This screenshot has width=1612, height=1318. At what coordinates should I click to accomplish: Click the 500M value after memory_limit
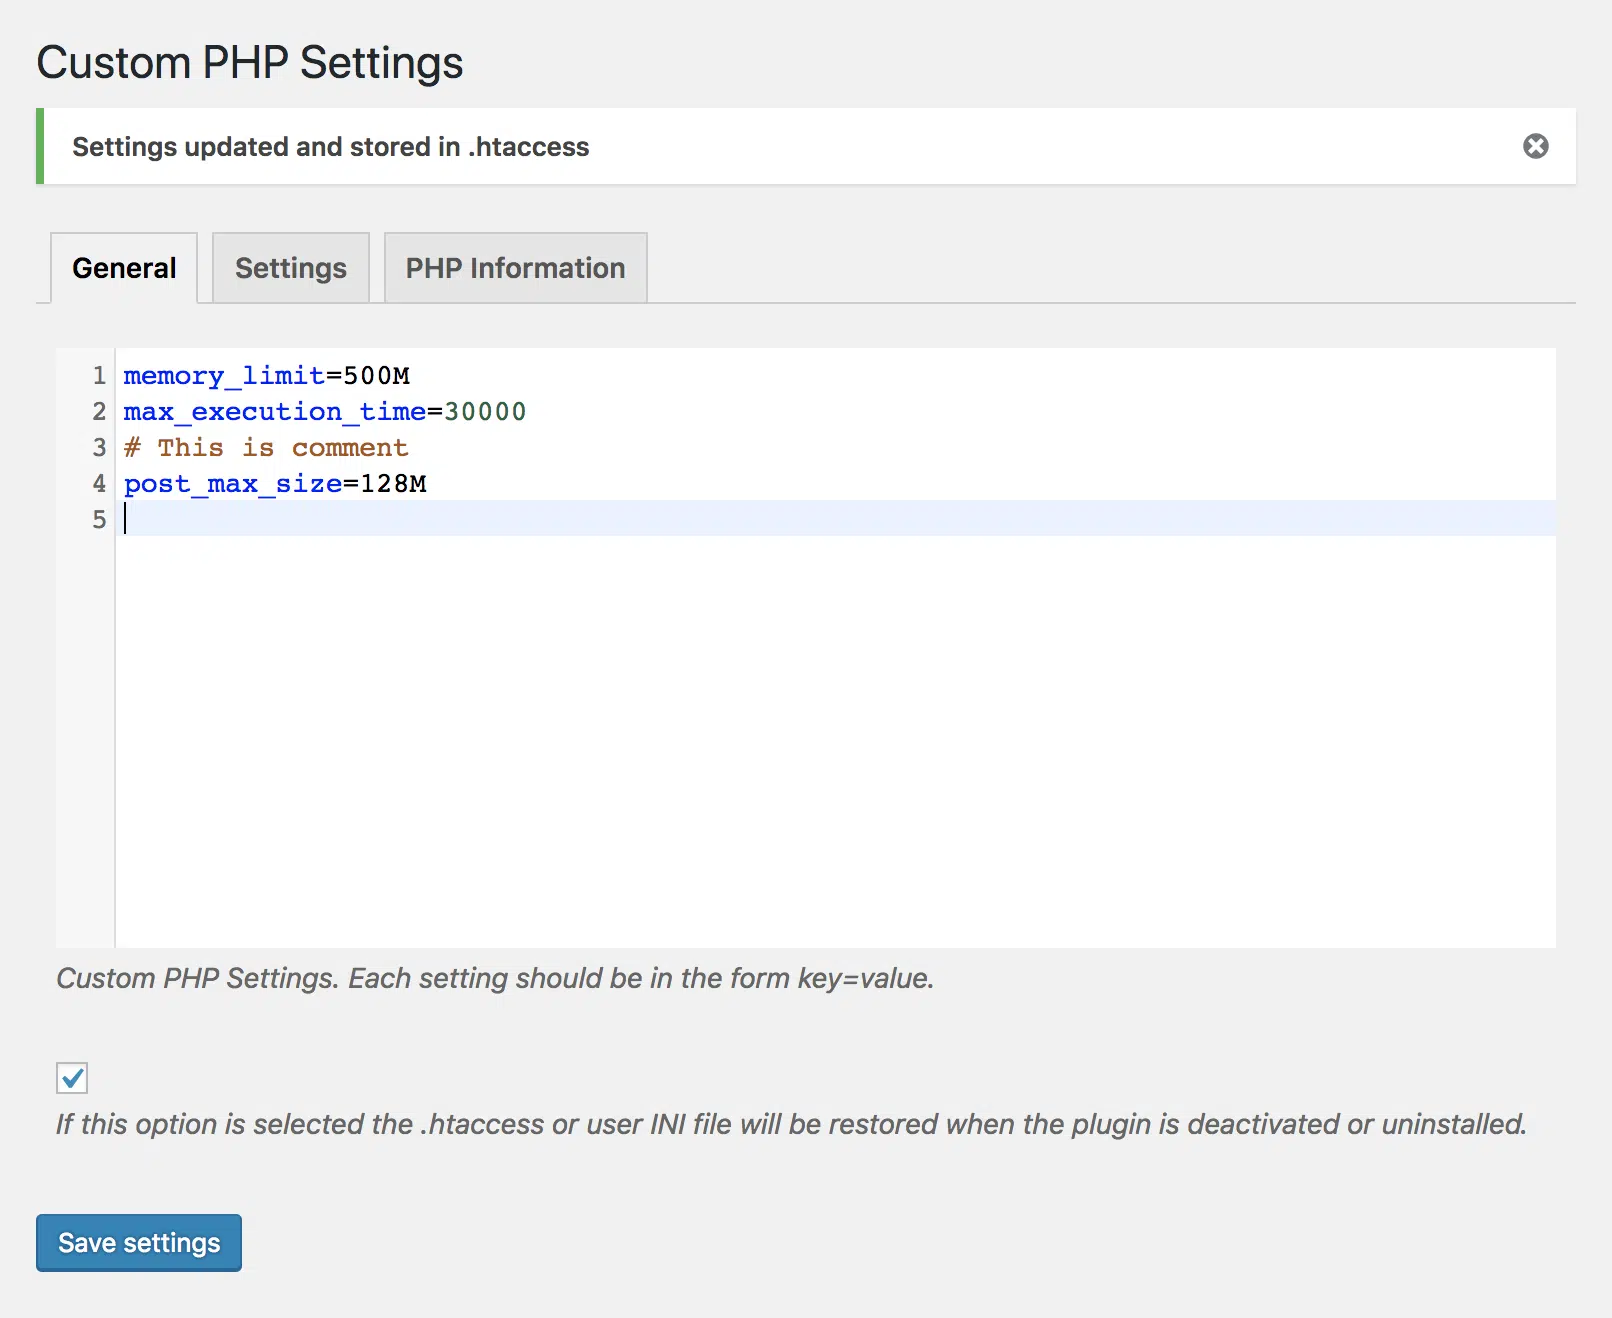coord(375,375)
